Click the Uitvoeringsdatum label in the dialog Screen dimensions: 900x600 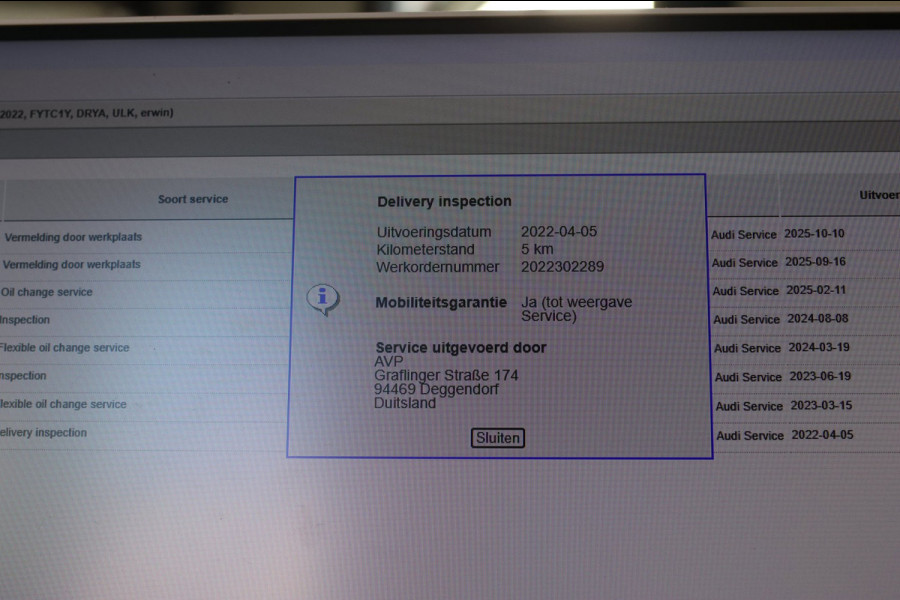(x=434, y=232)
